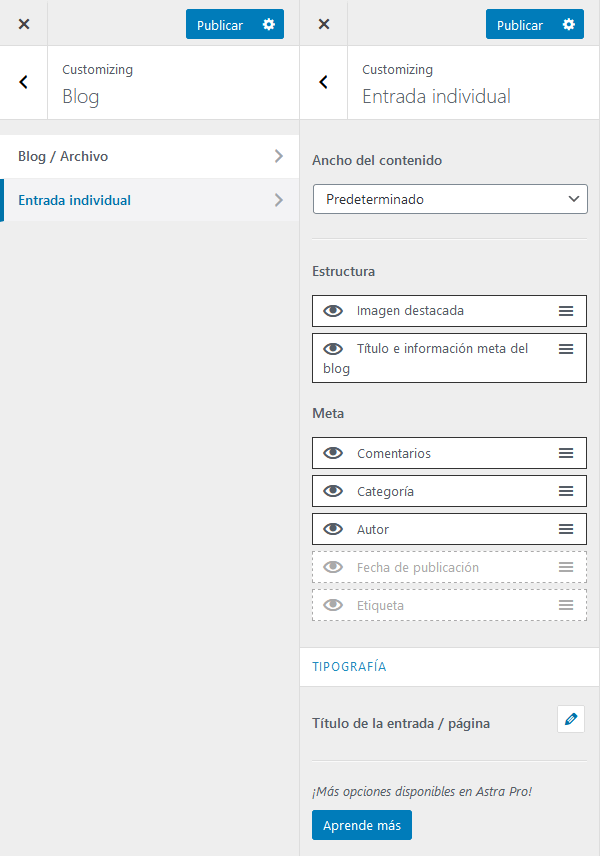Click the gear icon beside right Publicar button
Screen dimensions: 600x856
568,25
